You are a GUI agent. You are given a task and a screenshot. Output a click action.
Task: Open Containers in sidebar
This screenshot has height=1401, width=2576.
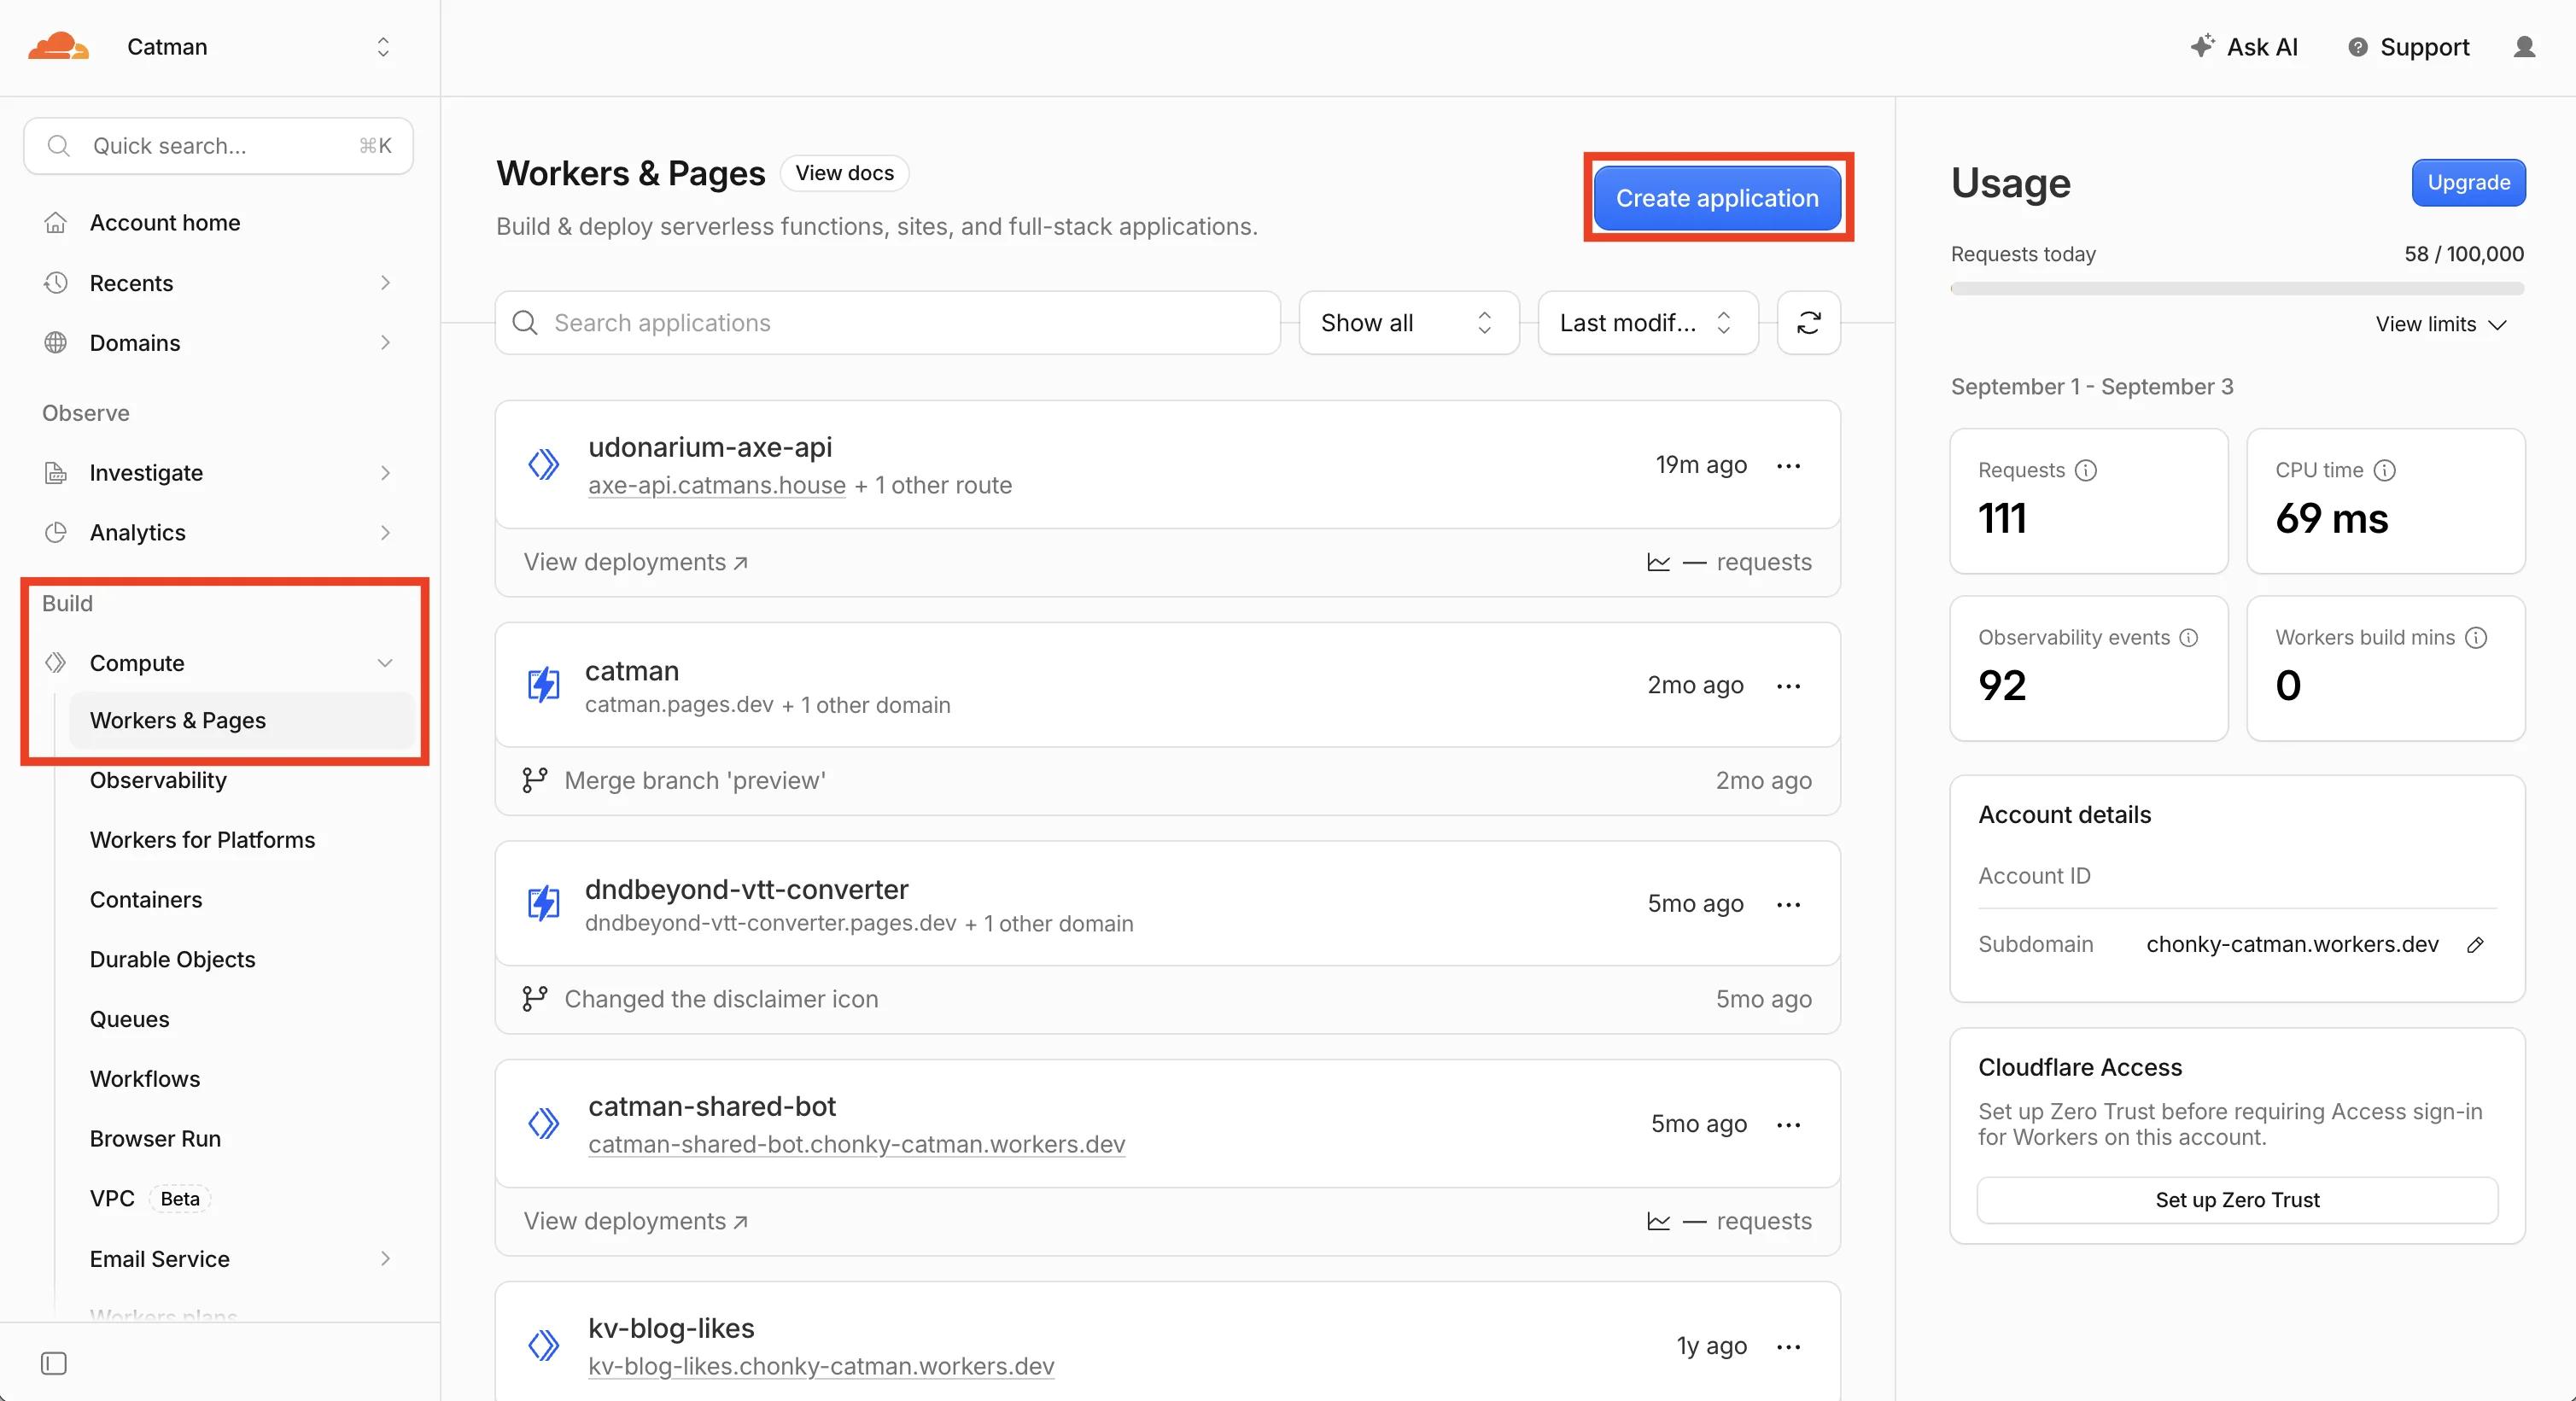pos(146,900)
